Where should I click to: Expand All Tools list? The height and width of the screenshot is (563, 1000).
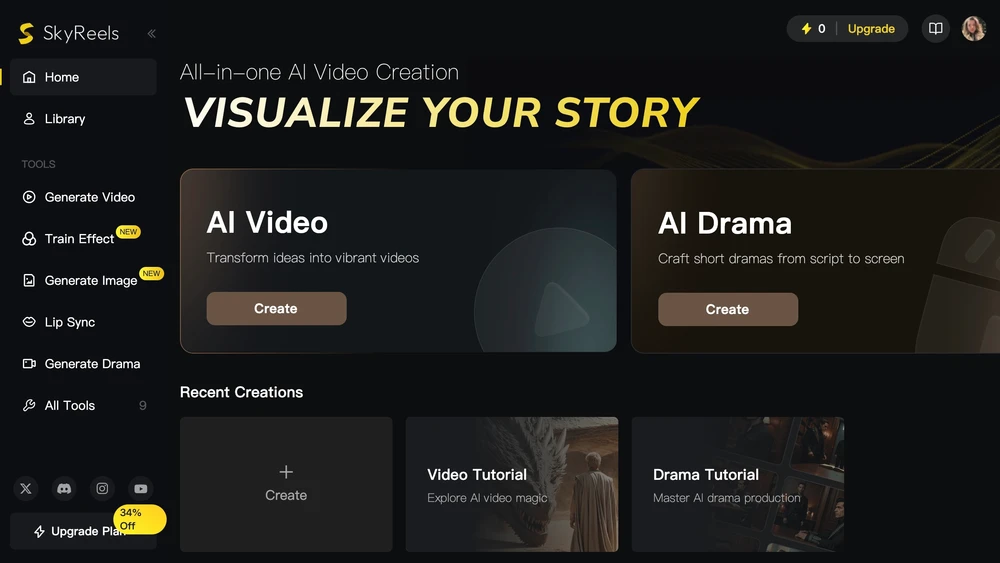(83, 406)
